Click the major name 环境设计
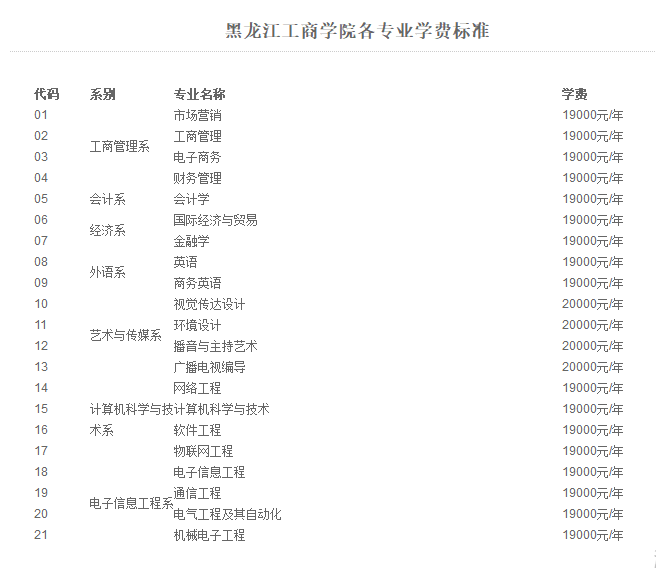The width and height of the screenshot is (656, 572). 197,325
